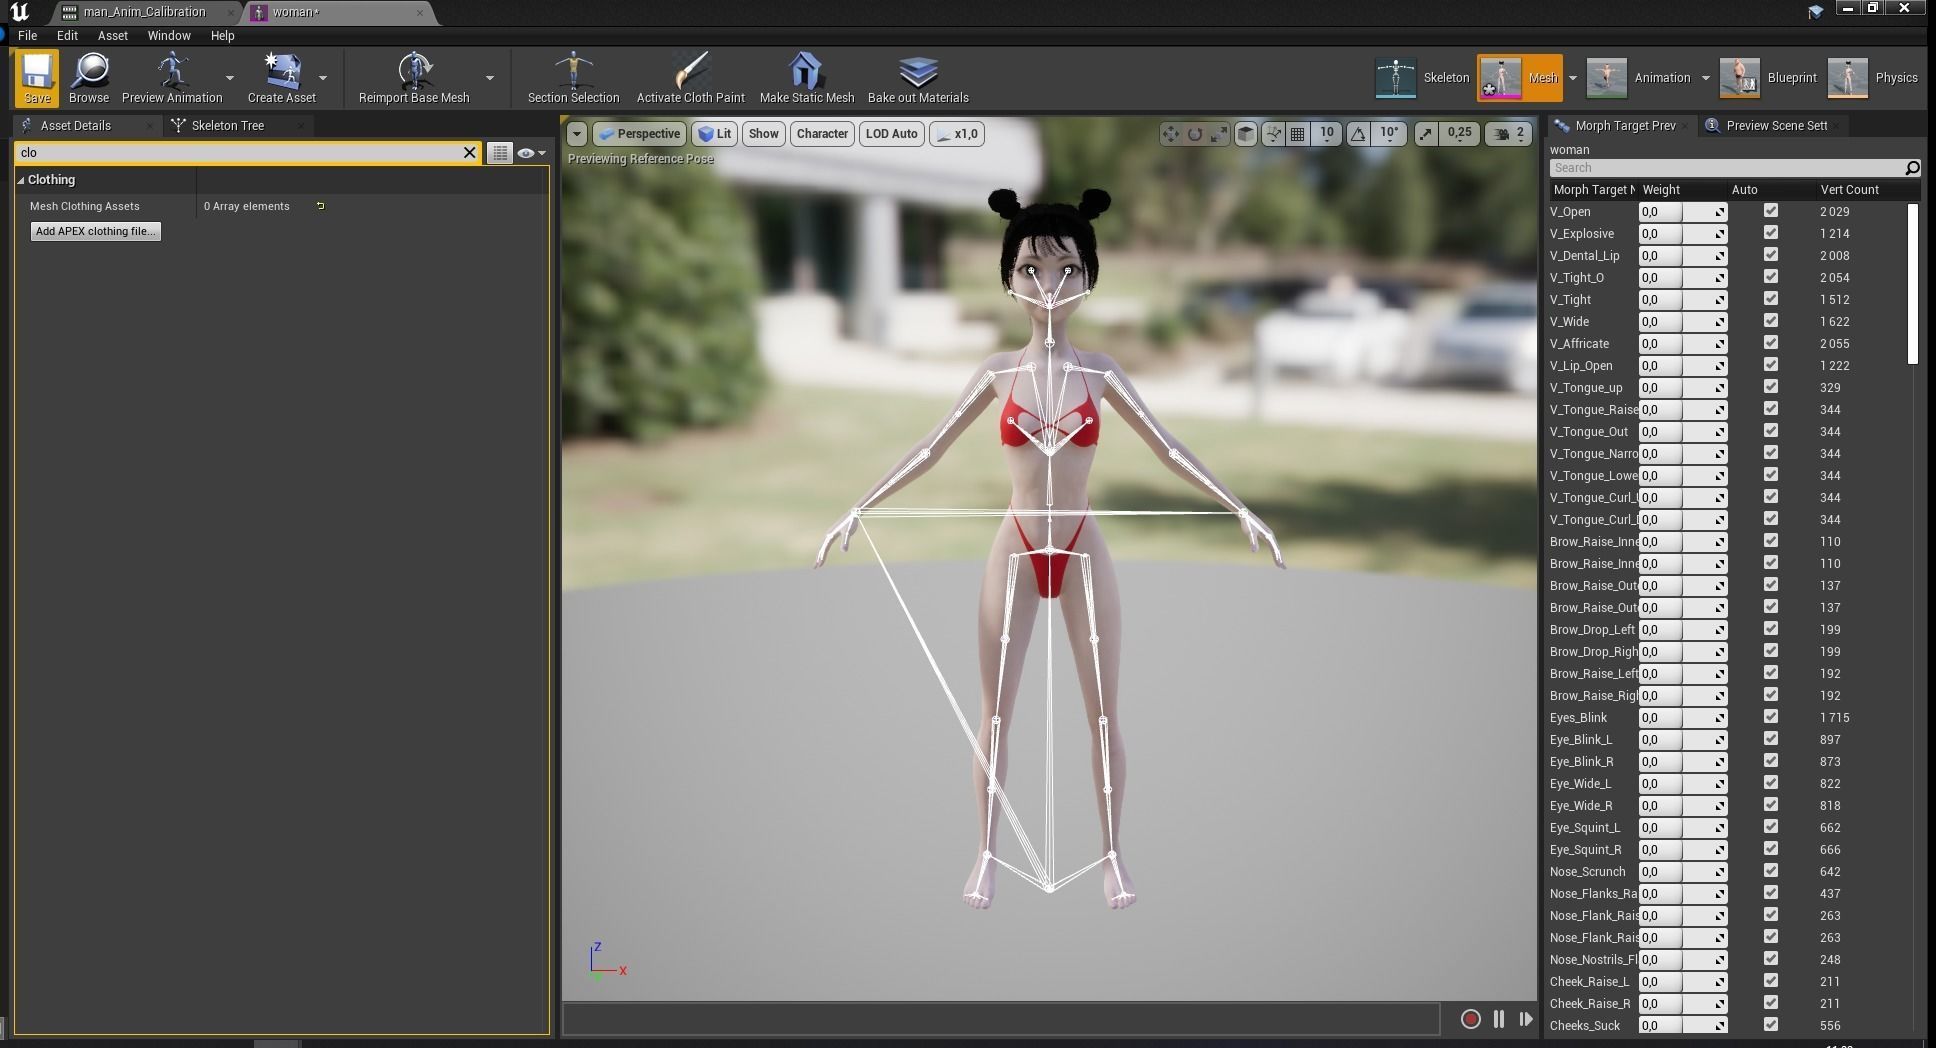The image size is (1936, 1048).
Task: Open Mesh mode dropdown arrow
Action: click(x=1572, y=78)
